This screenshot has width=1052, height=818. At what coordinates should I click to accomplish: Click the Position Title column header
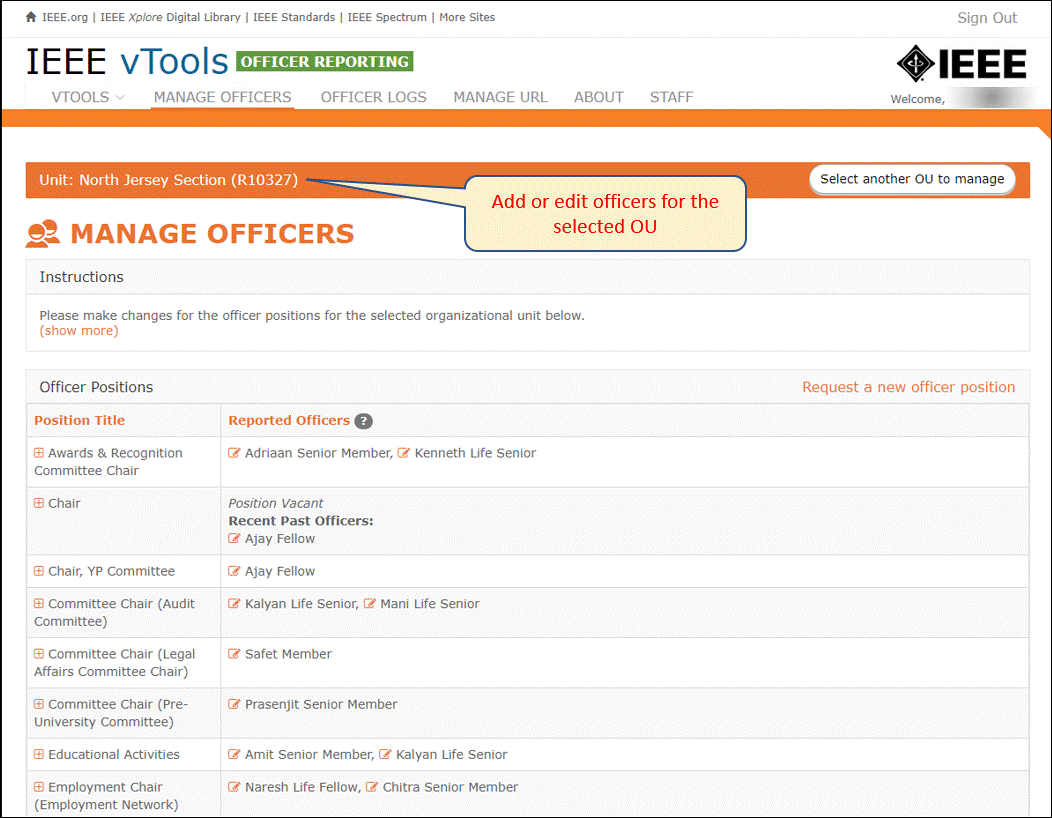(79, 421)
